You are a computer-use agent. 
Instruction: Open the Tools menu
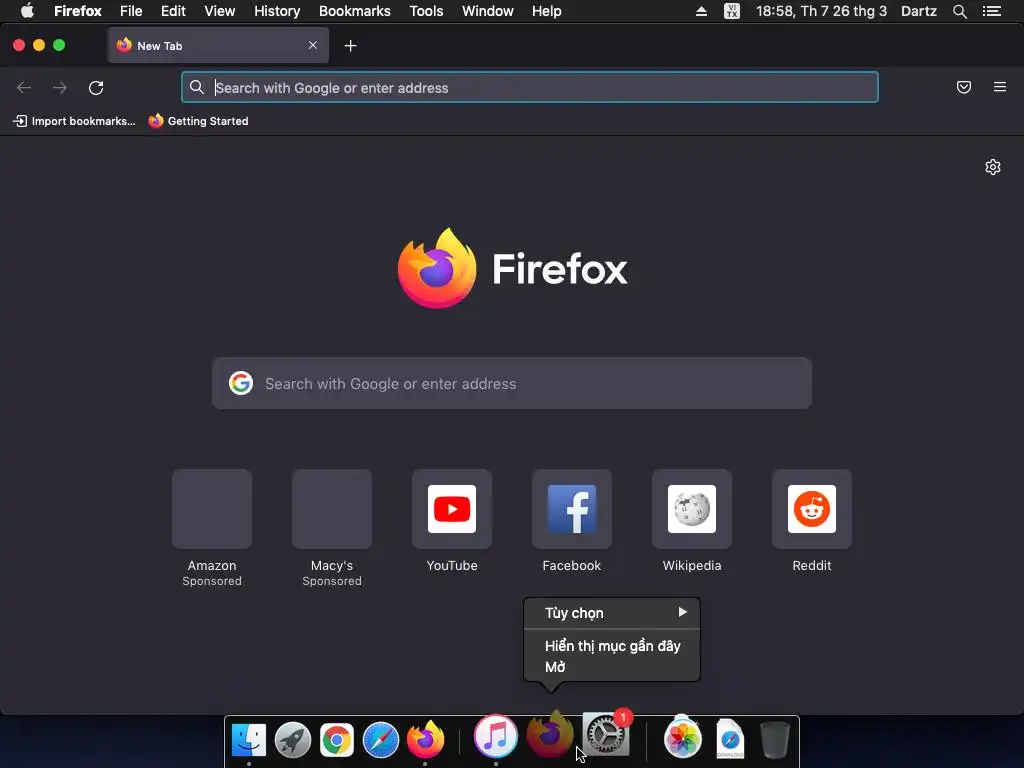pyautogui.click(x=426, y=11)
